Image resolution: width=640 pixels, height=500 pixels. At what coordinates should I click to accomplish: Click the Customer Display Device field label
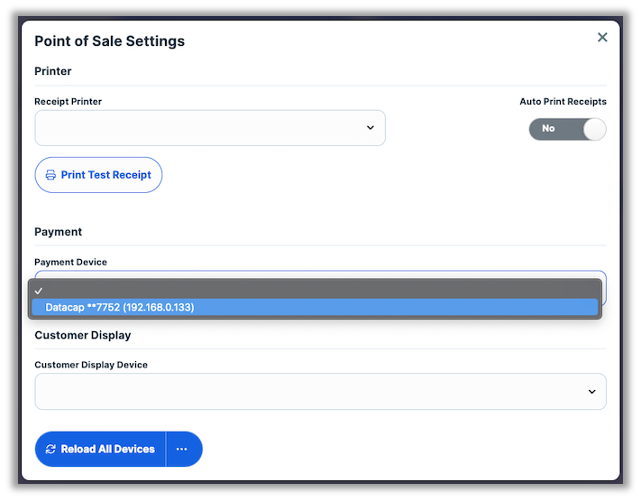[91, 365]
